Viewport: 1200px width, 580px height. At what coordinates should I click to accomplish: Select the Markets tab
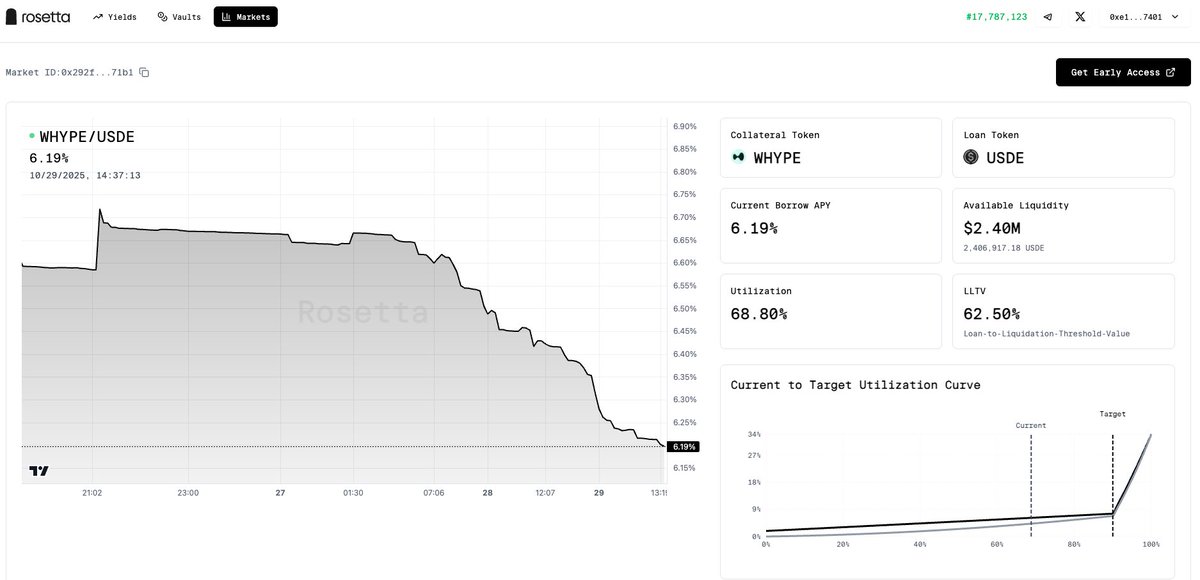246,17
